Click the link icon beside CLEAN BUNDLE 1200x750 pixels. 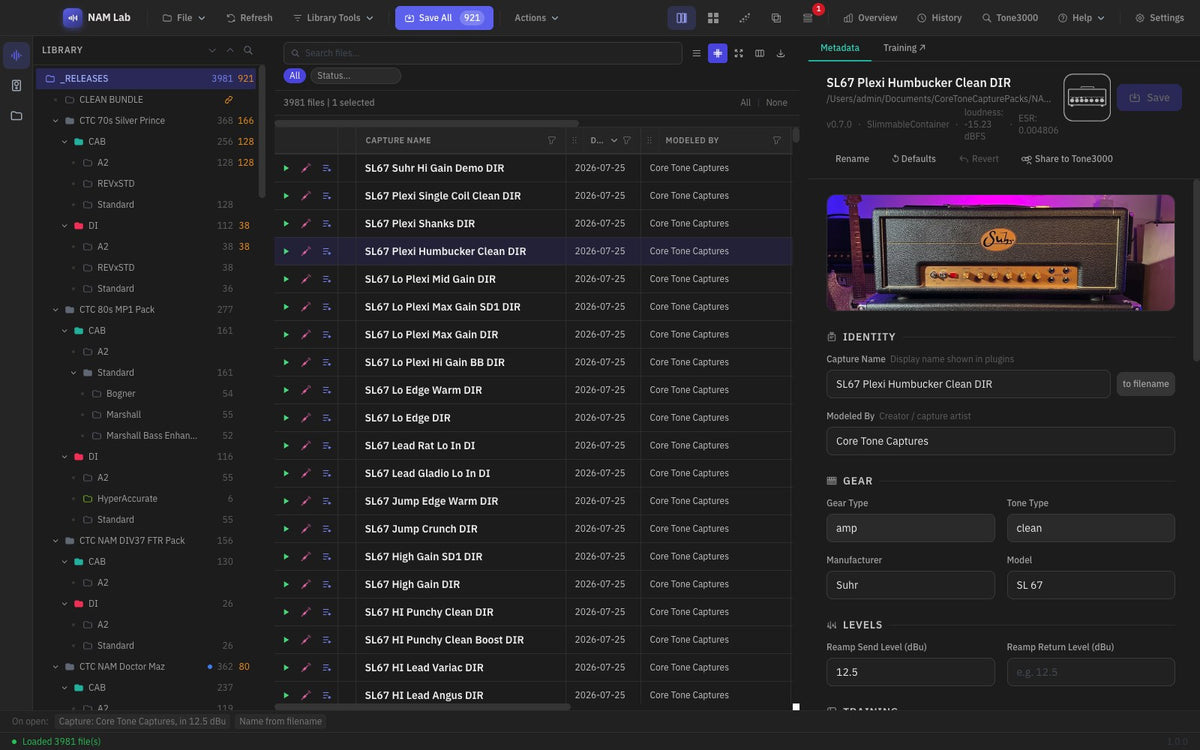tap(228, 100)
